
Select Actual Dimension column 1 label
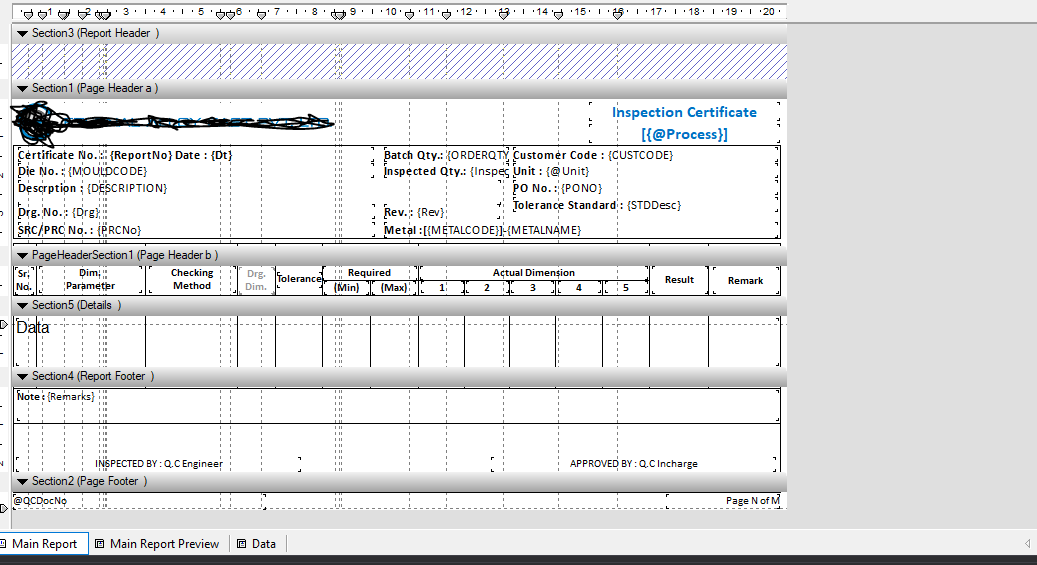[442, 288]
